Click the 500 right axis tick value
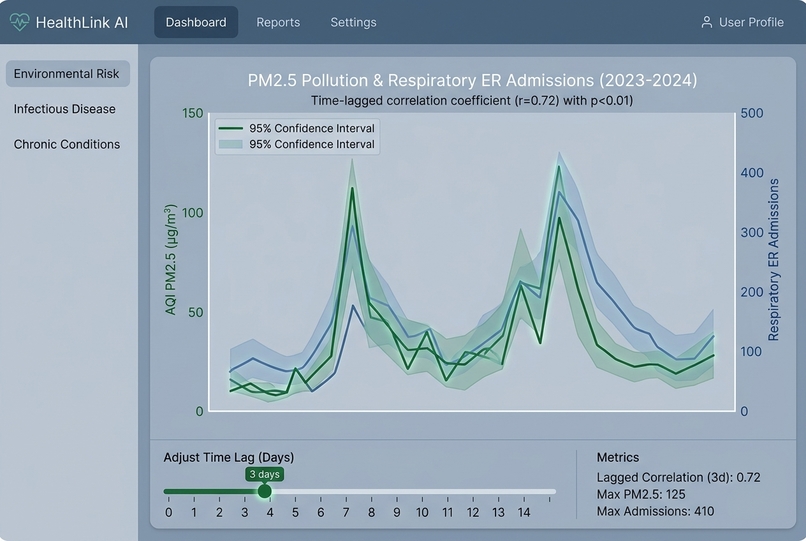Screen dimensions: 806x541 coord(752,113)
